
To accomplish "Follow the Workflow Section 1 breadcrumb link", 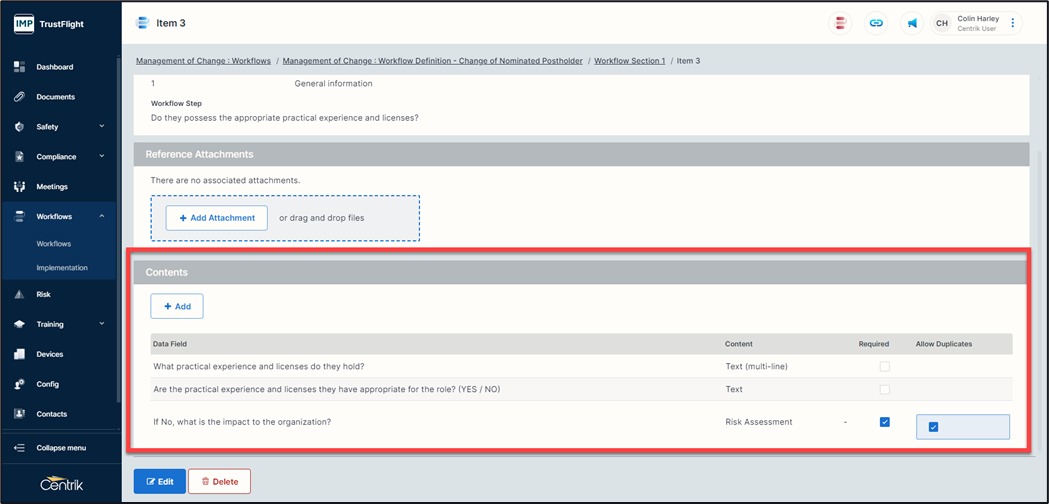I will click(629, 61).
